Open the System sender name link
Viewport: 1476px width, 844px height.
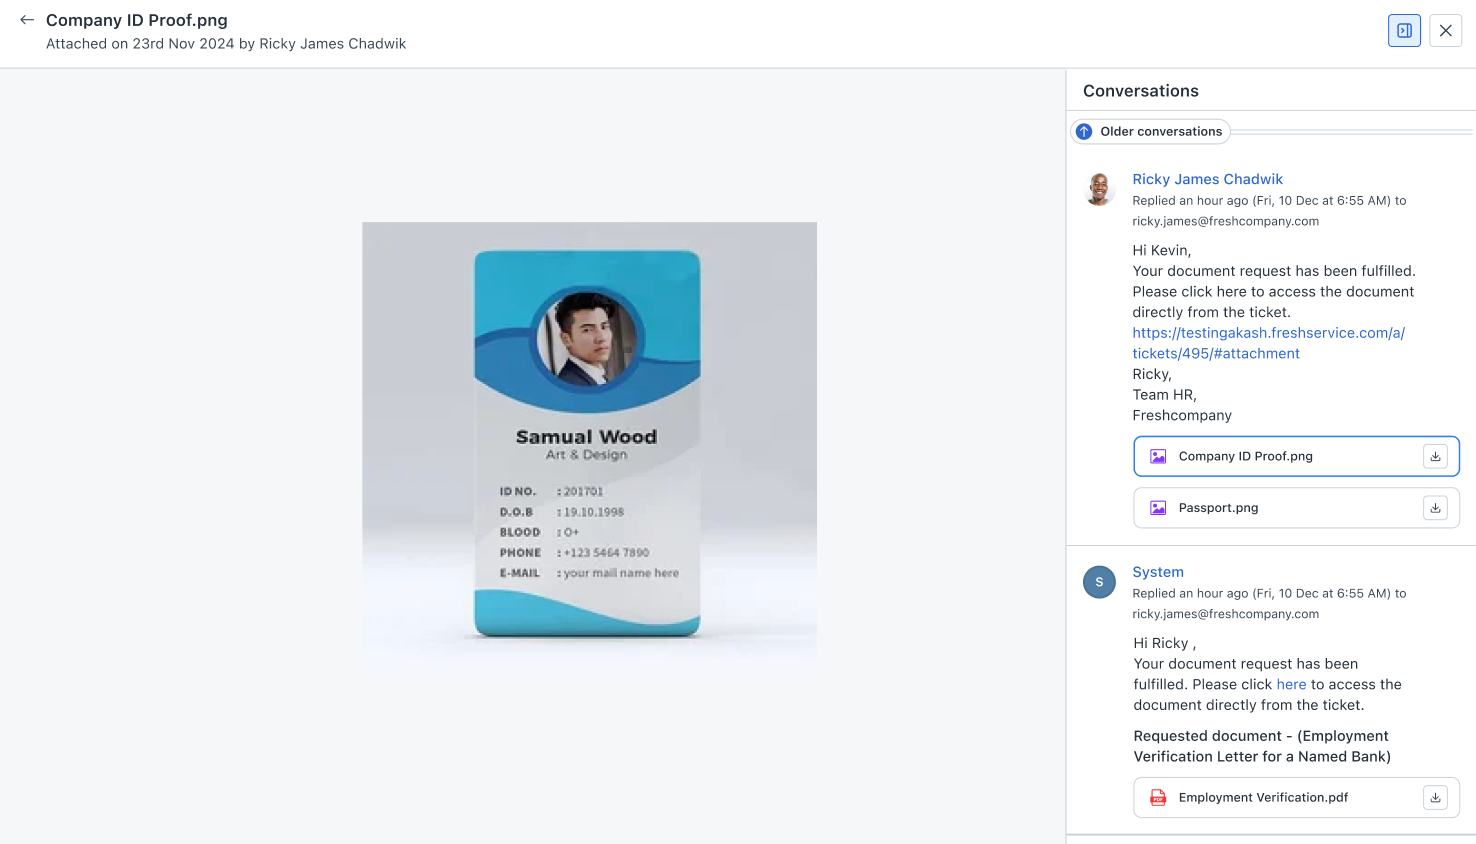tap(1158, 572)
